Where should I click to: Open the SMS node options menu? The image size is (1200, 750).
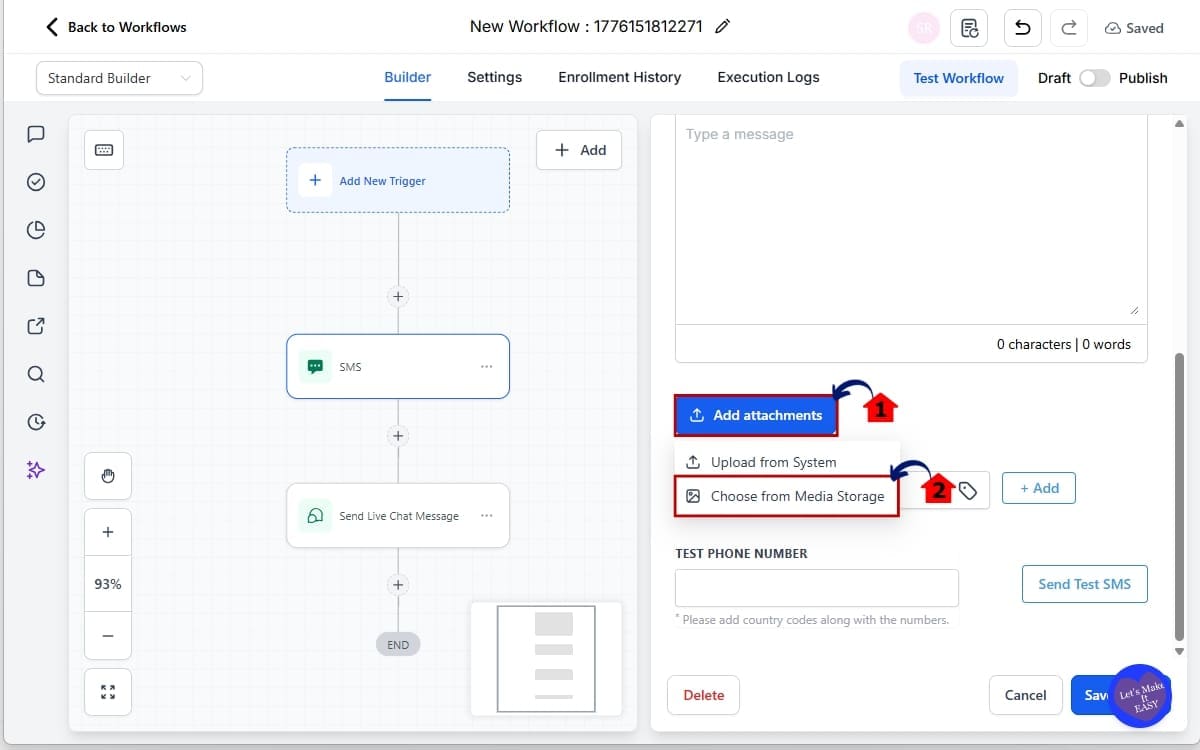tap(487, 366)
